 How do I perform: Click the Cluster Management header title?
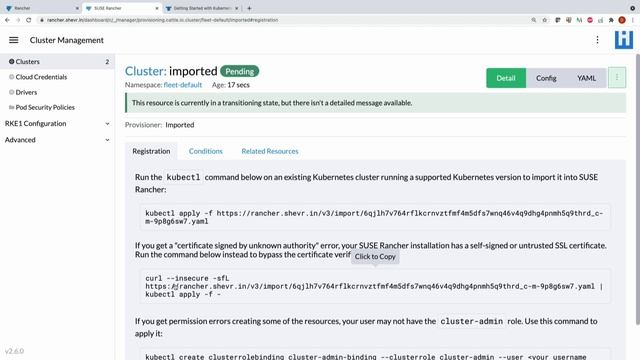67,40
